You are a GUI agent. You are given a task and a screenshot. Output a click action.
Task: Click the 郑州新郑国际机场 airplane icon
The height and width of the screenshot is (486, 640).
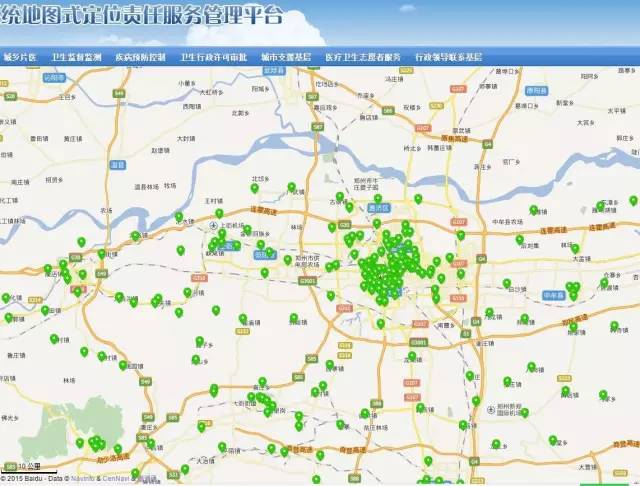point(491,410)
